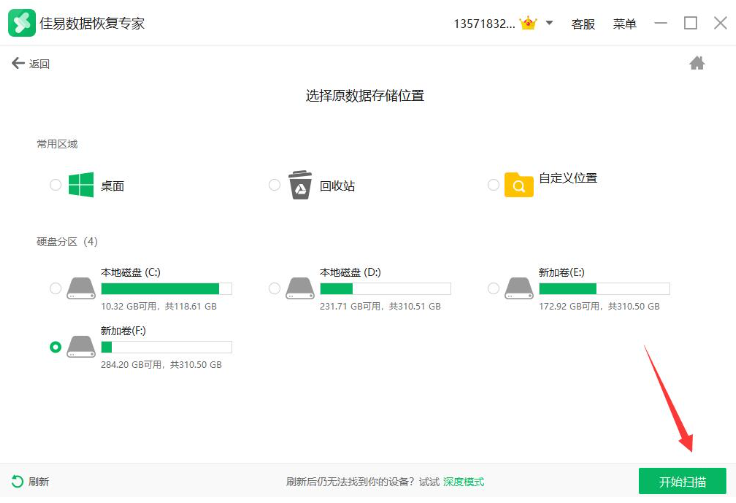The height and width of the screenshot is (503, 736).
Task: Click the VIP crown icon
Action: tap(530, 23)
